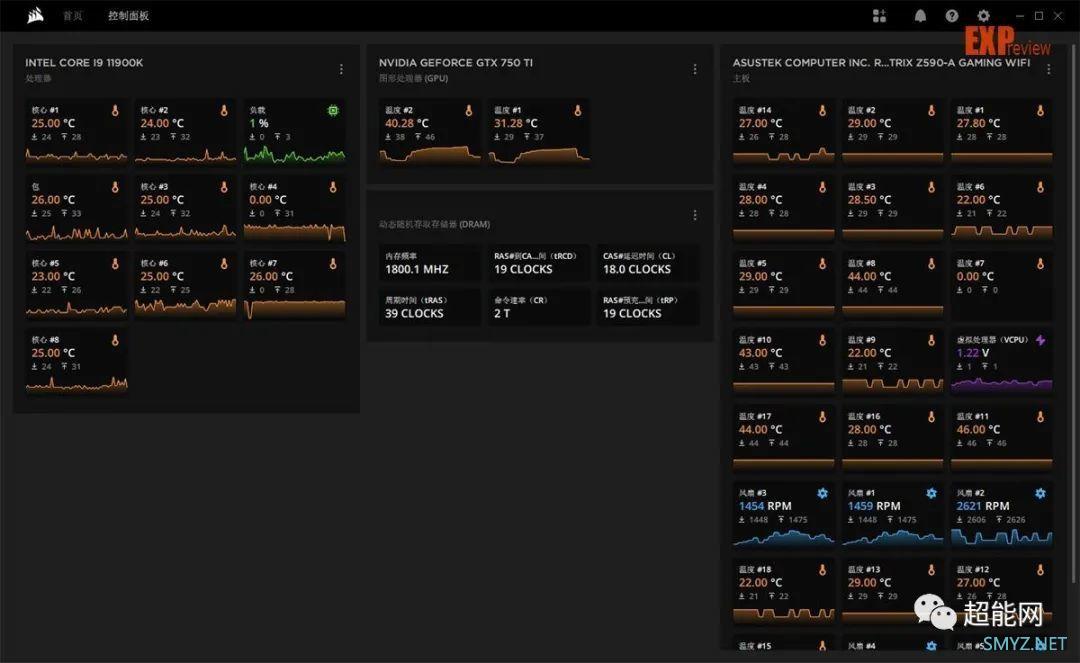Click the fan gear icon on 风扇 #2

point(1040,493)
